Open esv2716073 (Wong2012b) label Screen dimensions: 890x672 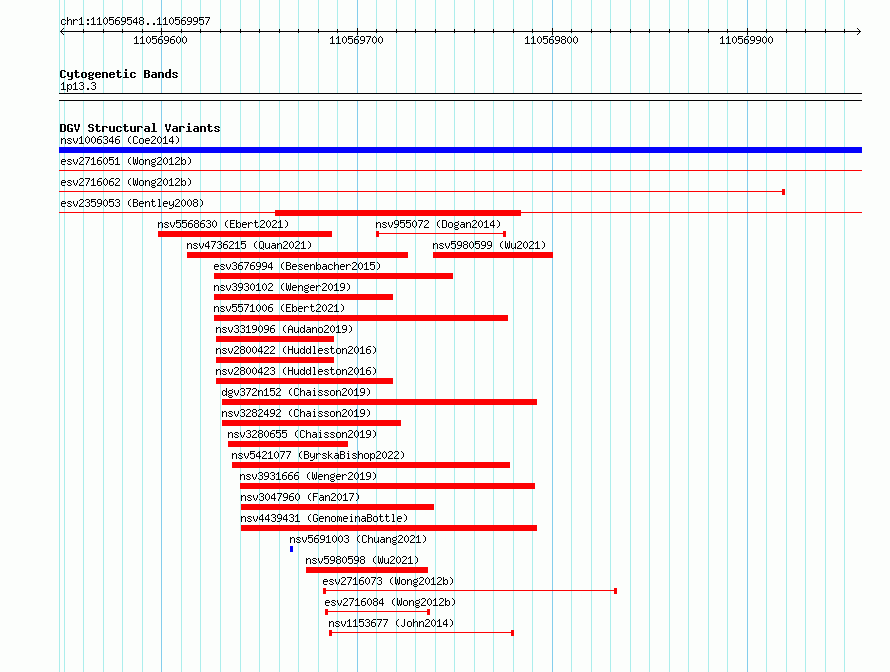(388, 581)
